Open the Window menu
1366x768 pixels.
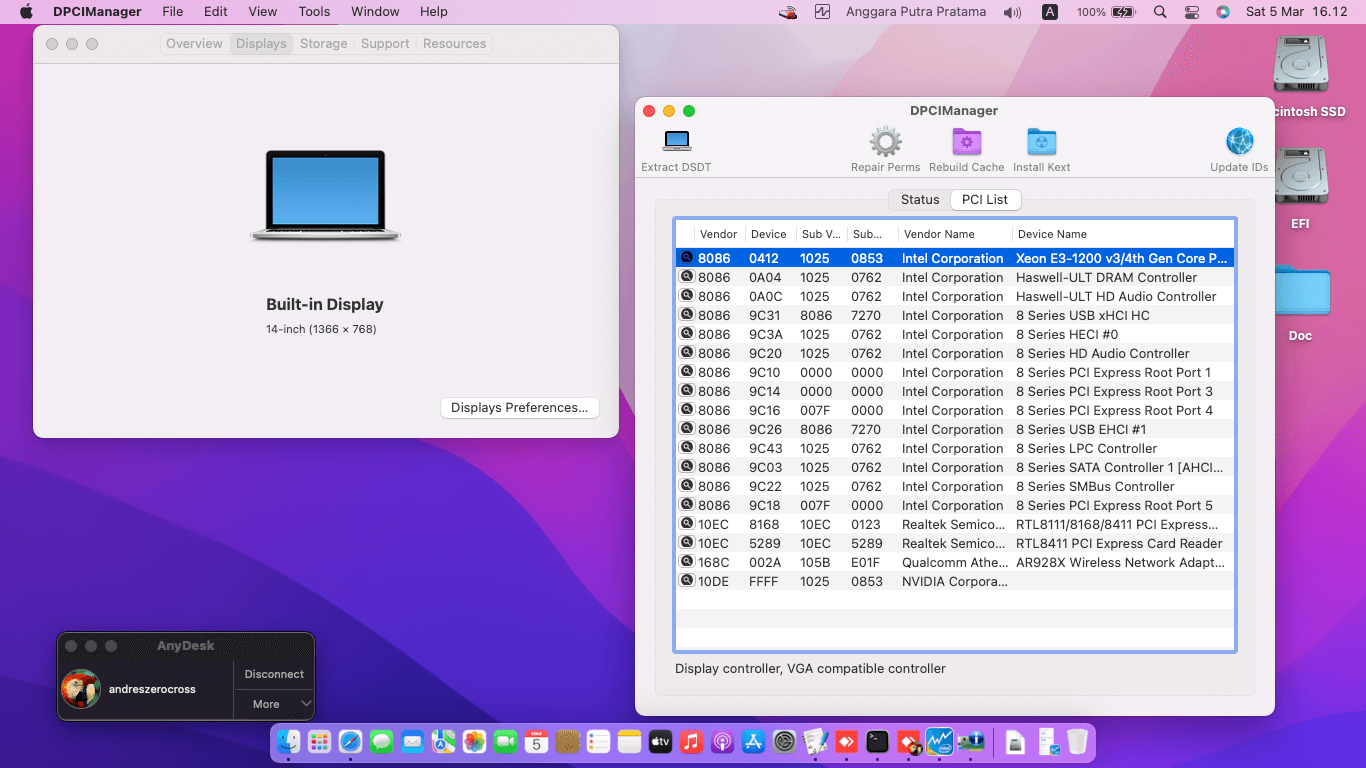pos(375,12)
